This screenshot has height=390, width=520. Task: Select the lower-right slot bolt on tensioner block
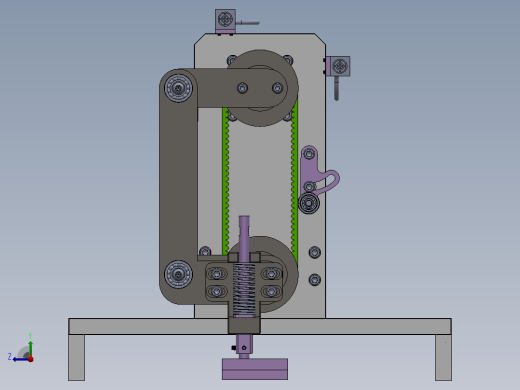[271, 292]
